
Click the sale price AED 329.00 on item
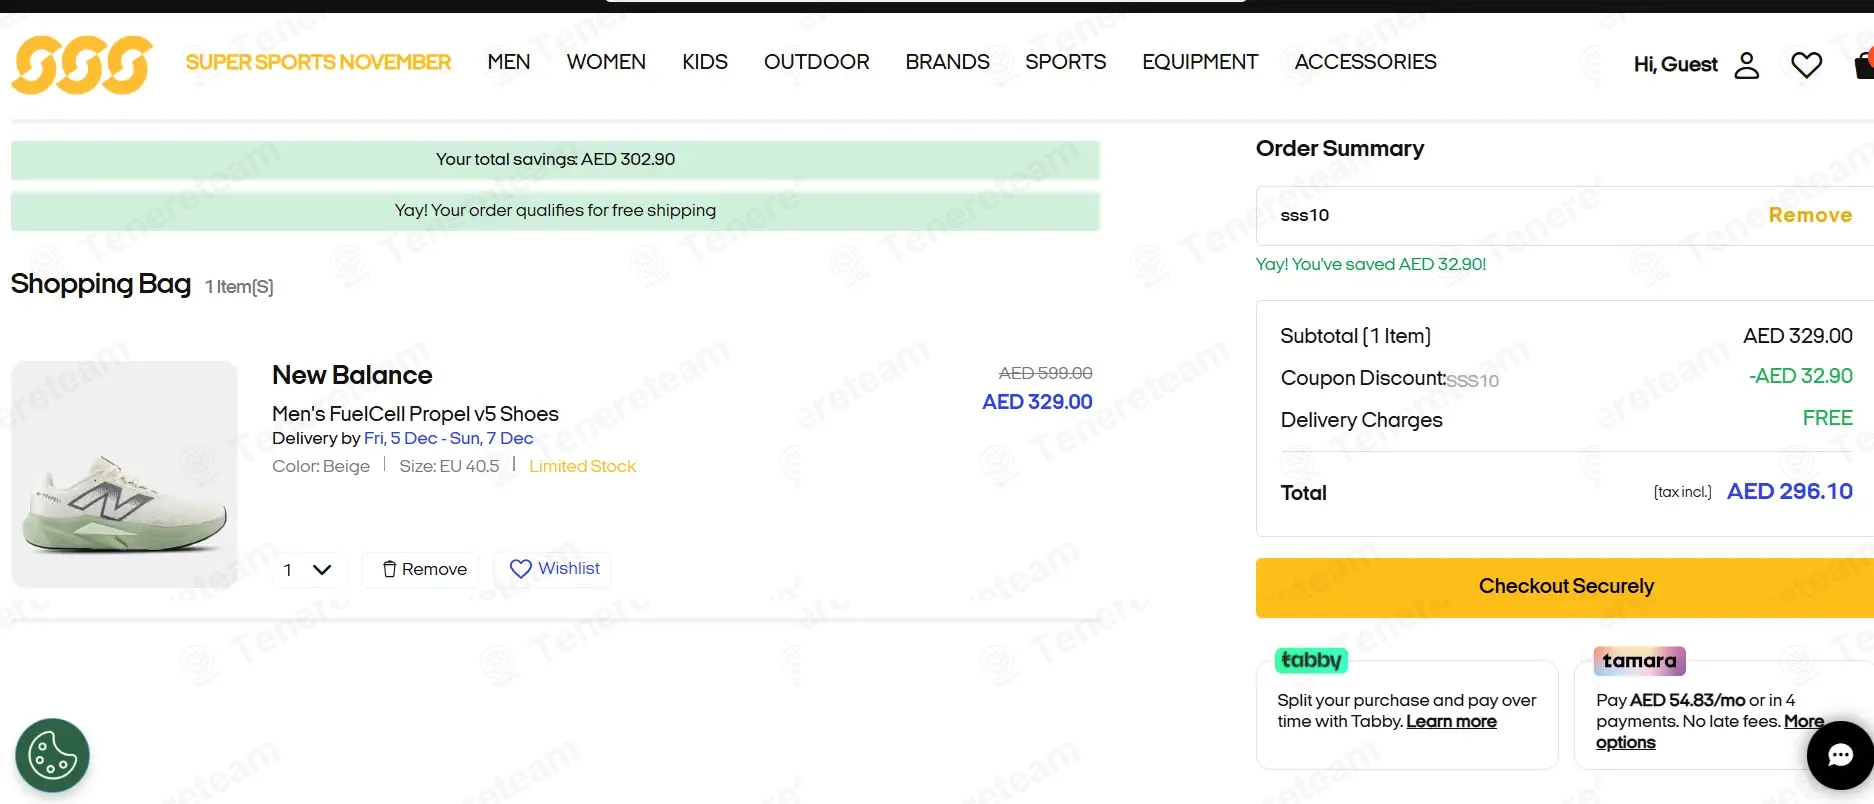(x=1037, y=402)
